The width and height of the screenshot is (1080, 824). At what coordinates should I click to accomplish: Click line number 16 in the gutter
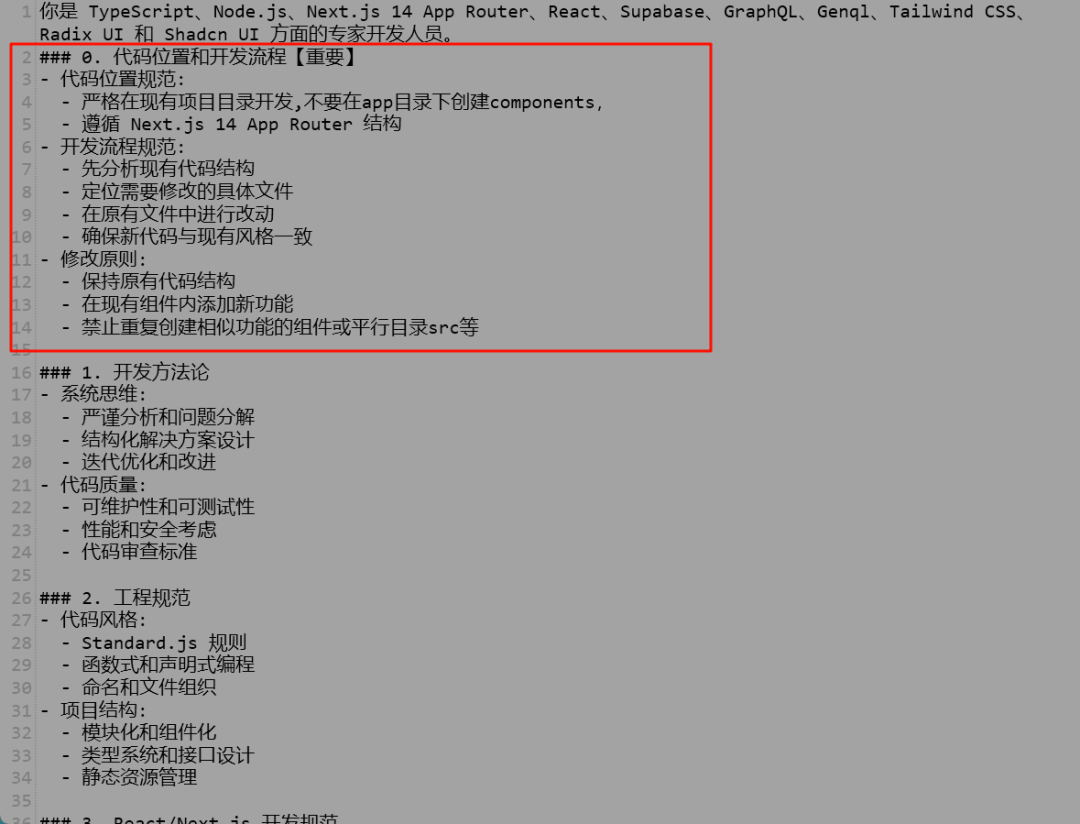(x=21, y=373)
